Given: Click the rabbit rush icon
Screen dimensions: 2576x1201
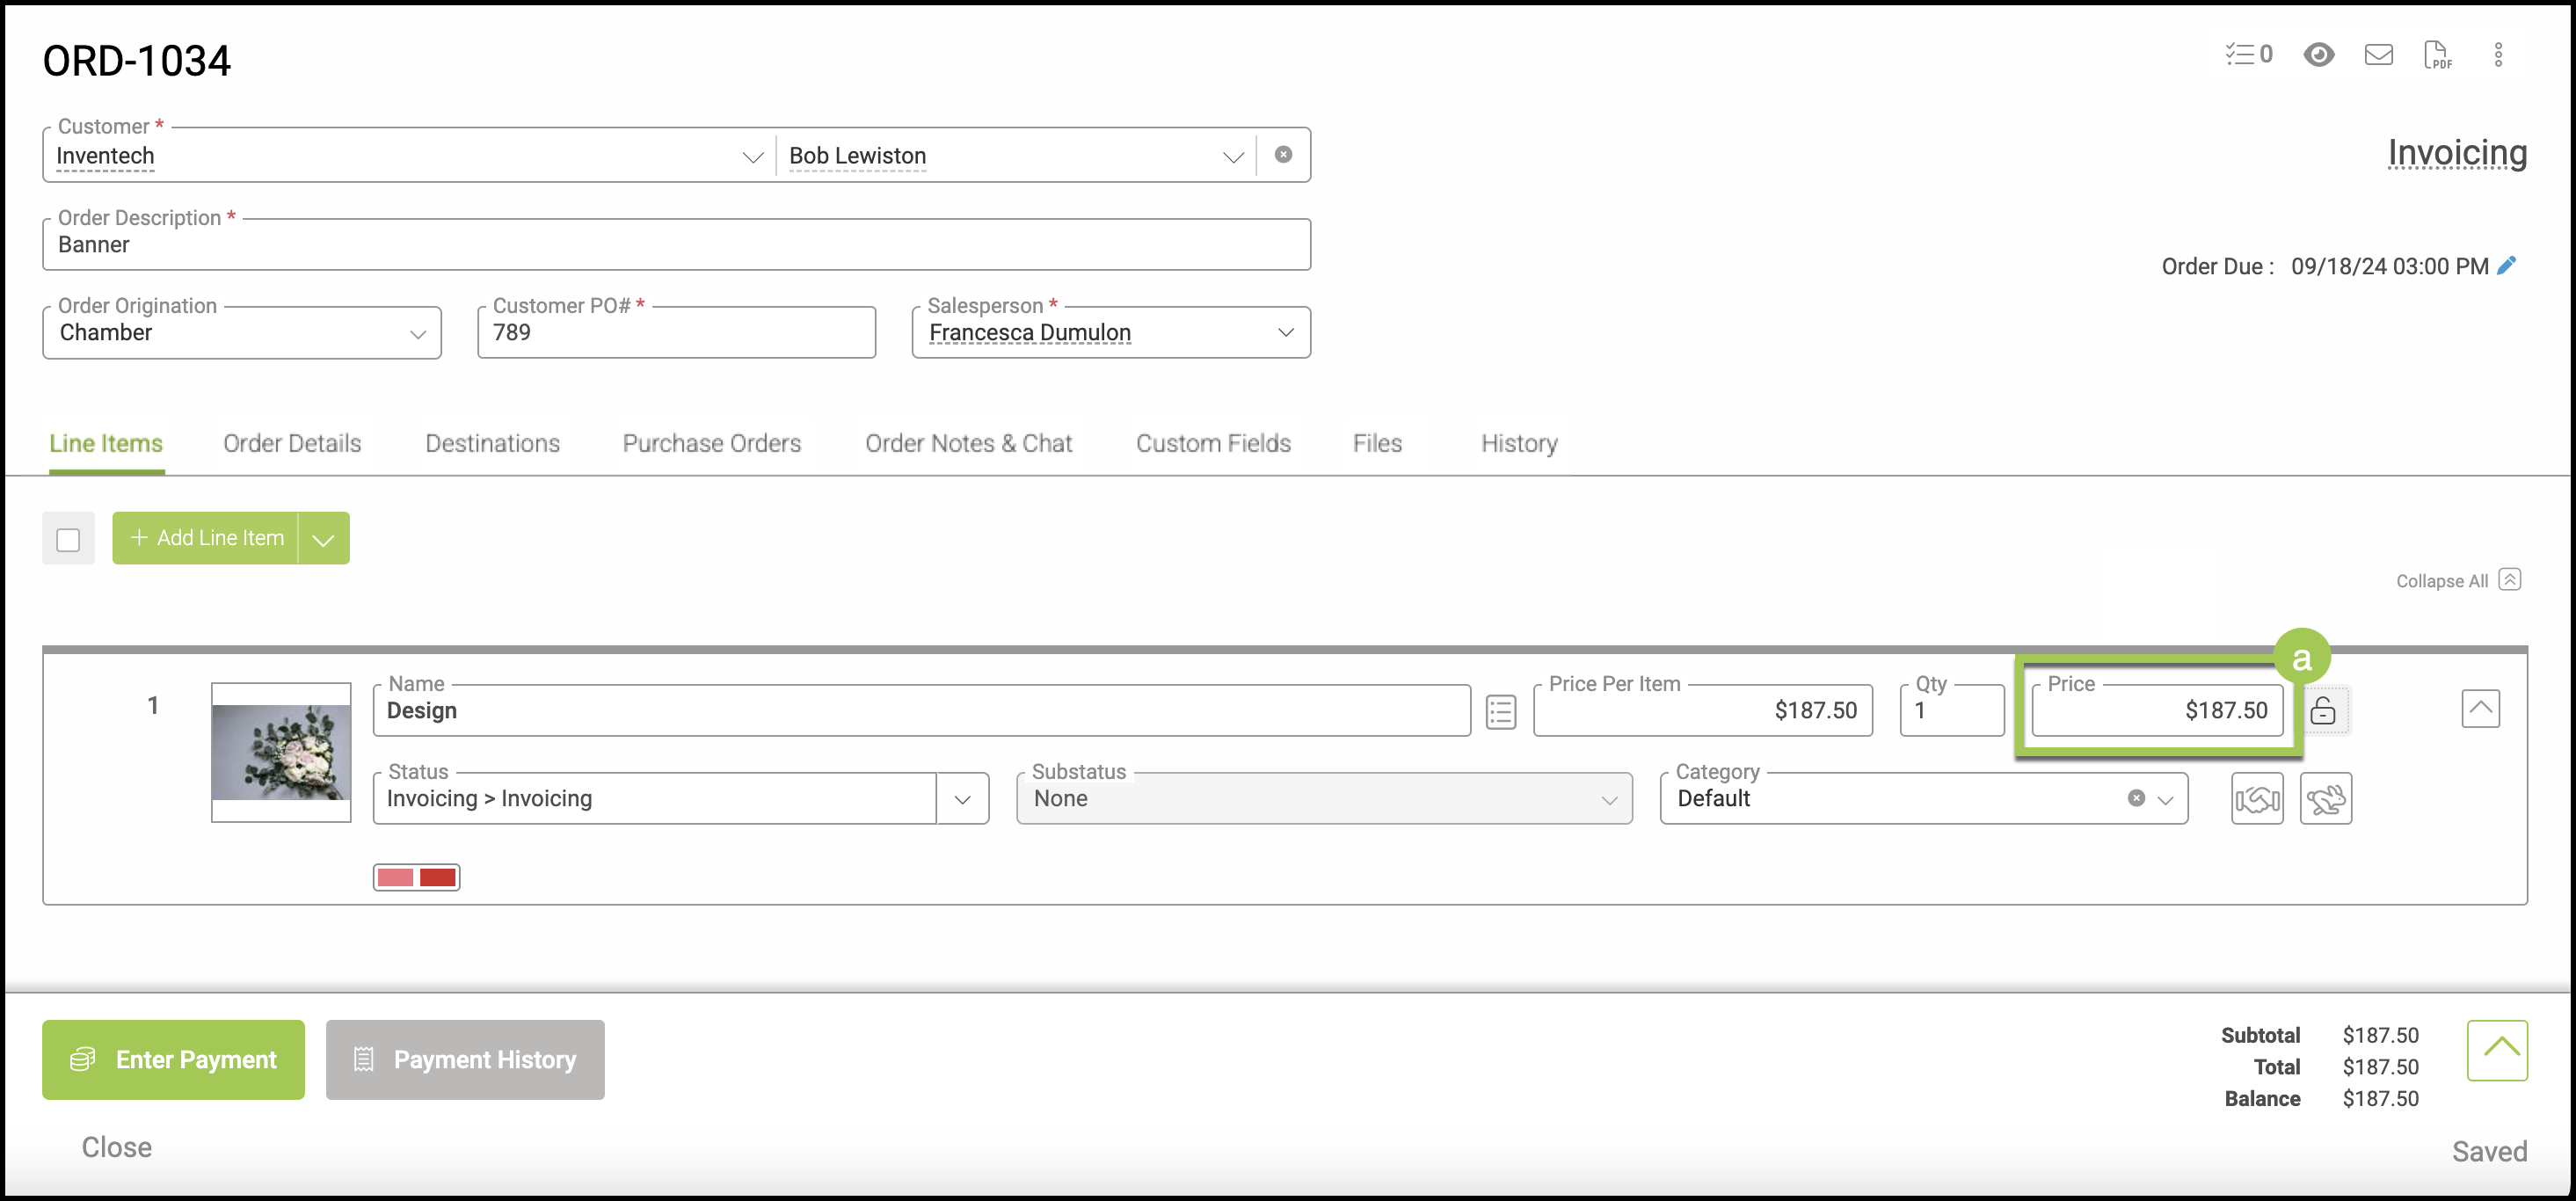Looking at the screenshot, I should coord(2325,799).
